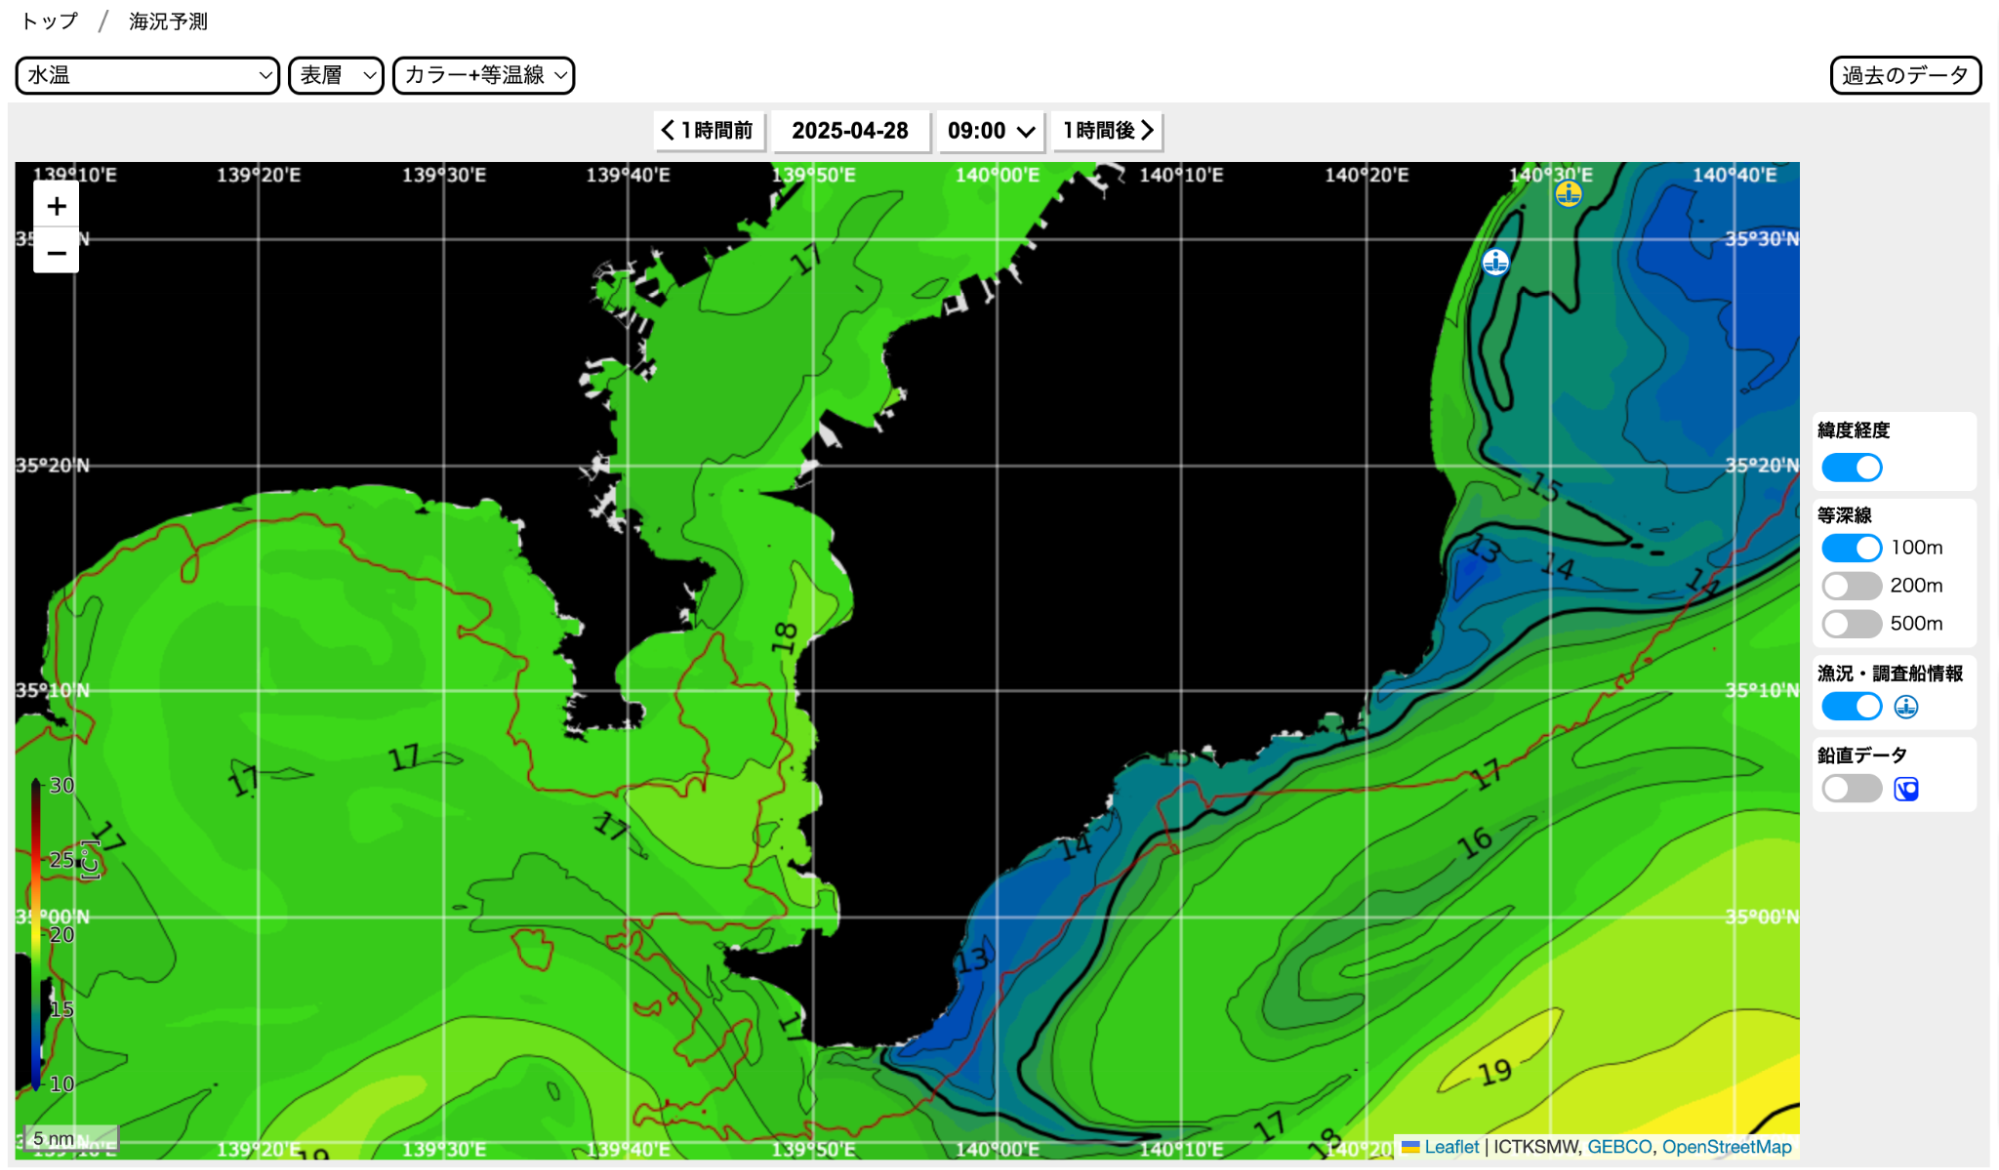The width and height of the screenshot is (1999, 1170).
Task: Go to トップ breadcrumb link
Action: pyautogui.click(x=49, y=21)
